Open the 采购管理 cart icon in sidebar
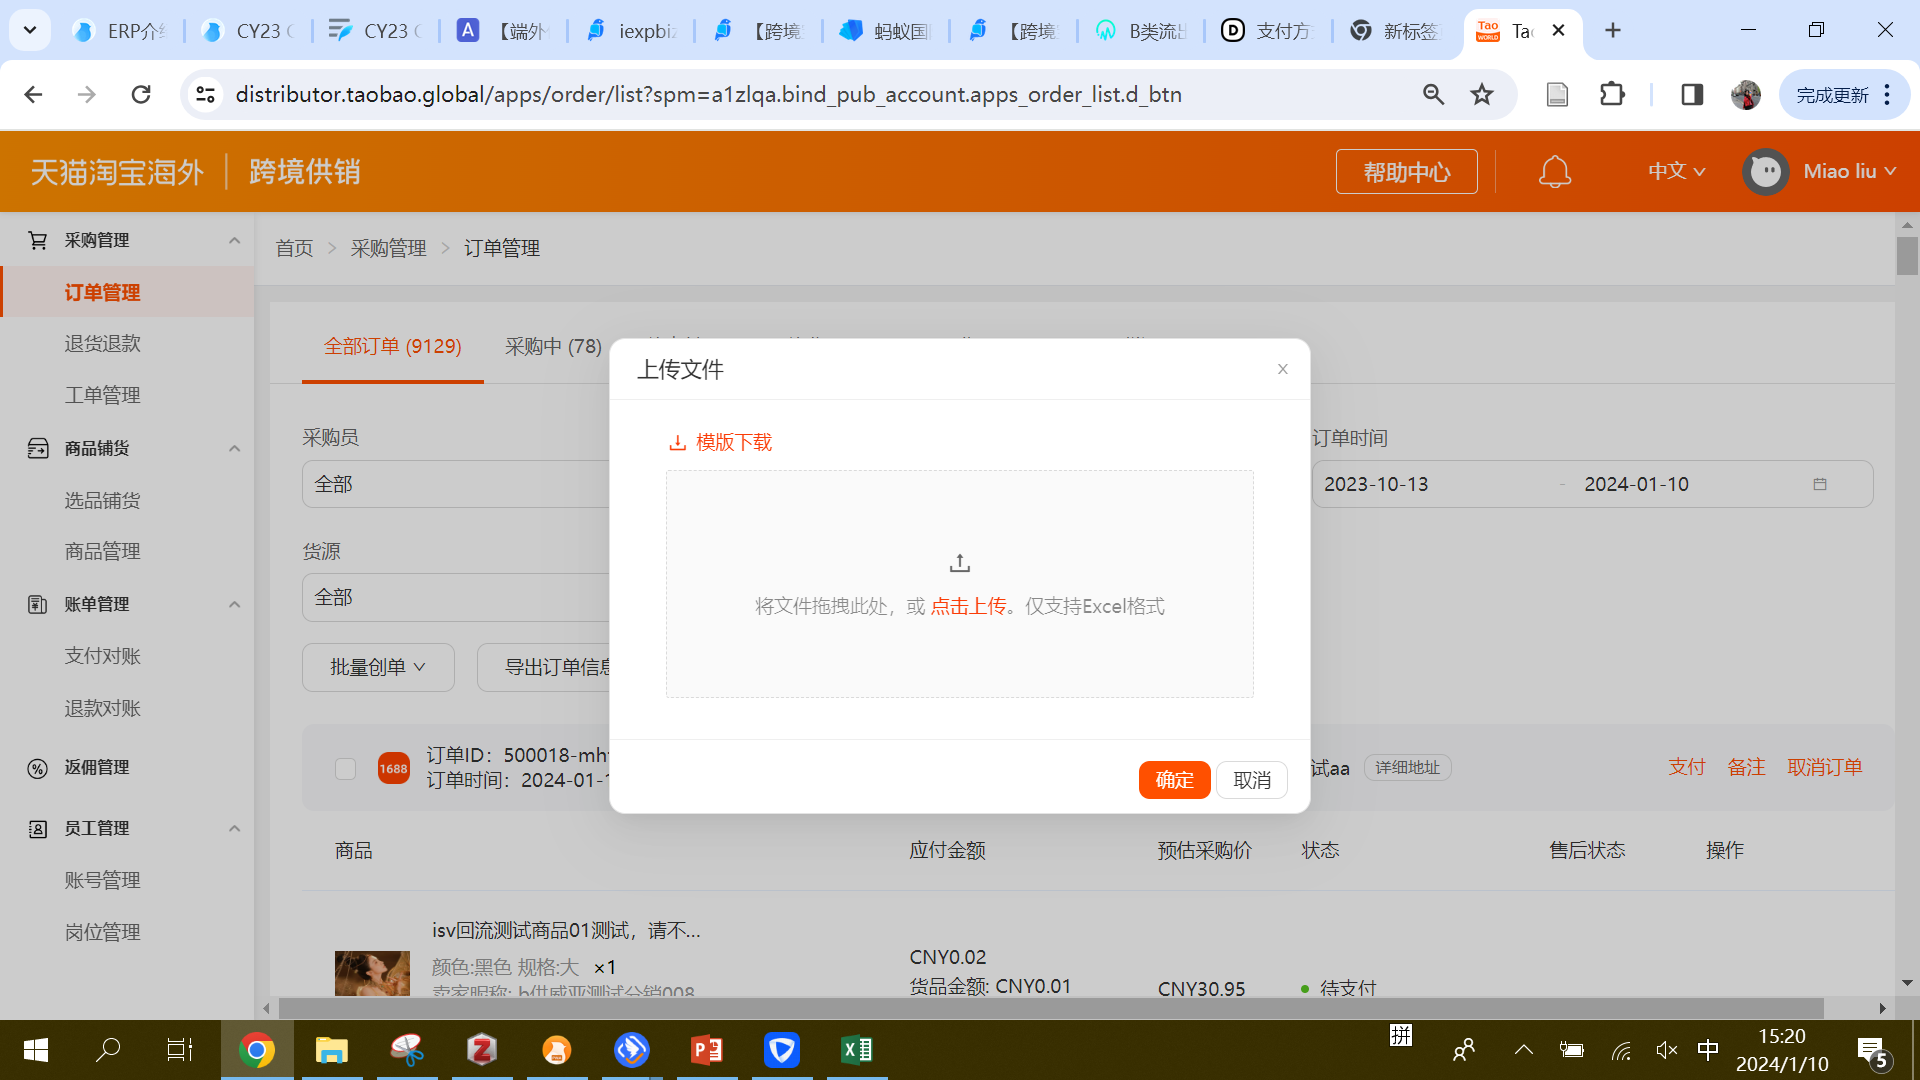Screen dimensions: 1920x1080 (37, 240)
